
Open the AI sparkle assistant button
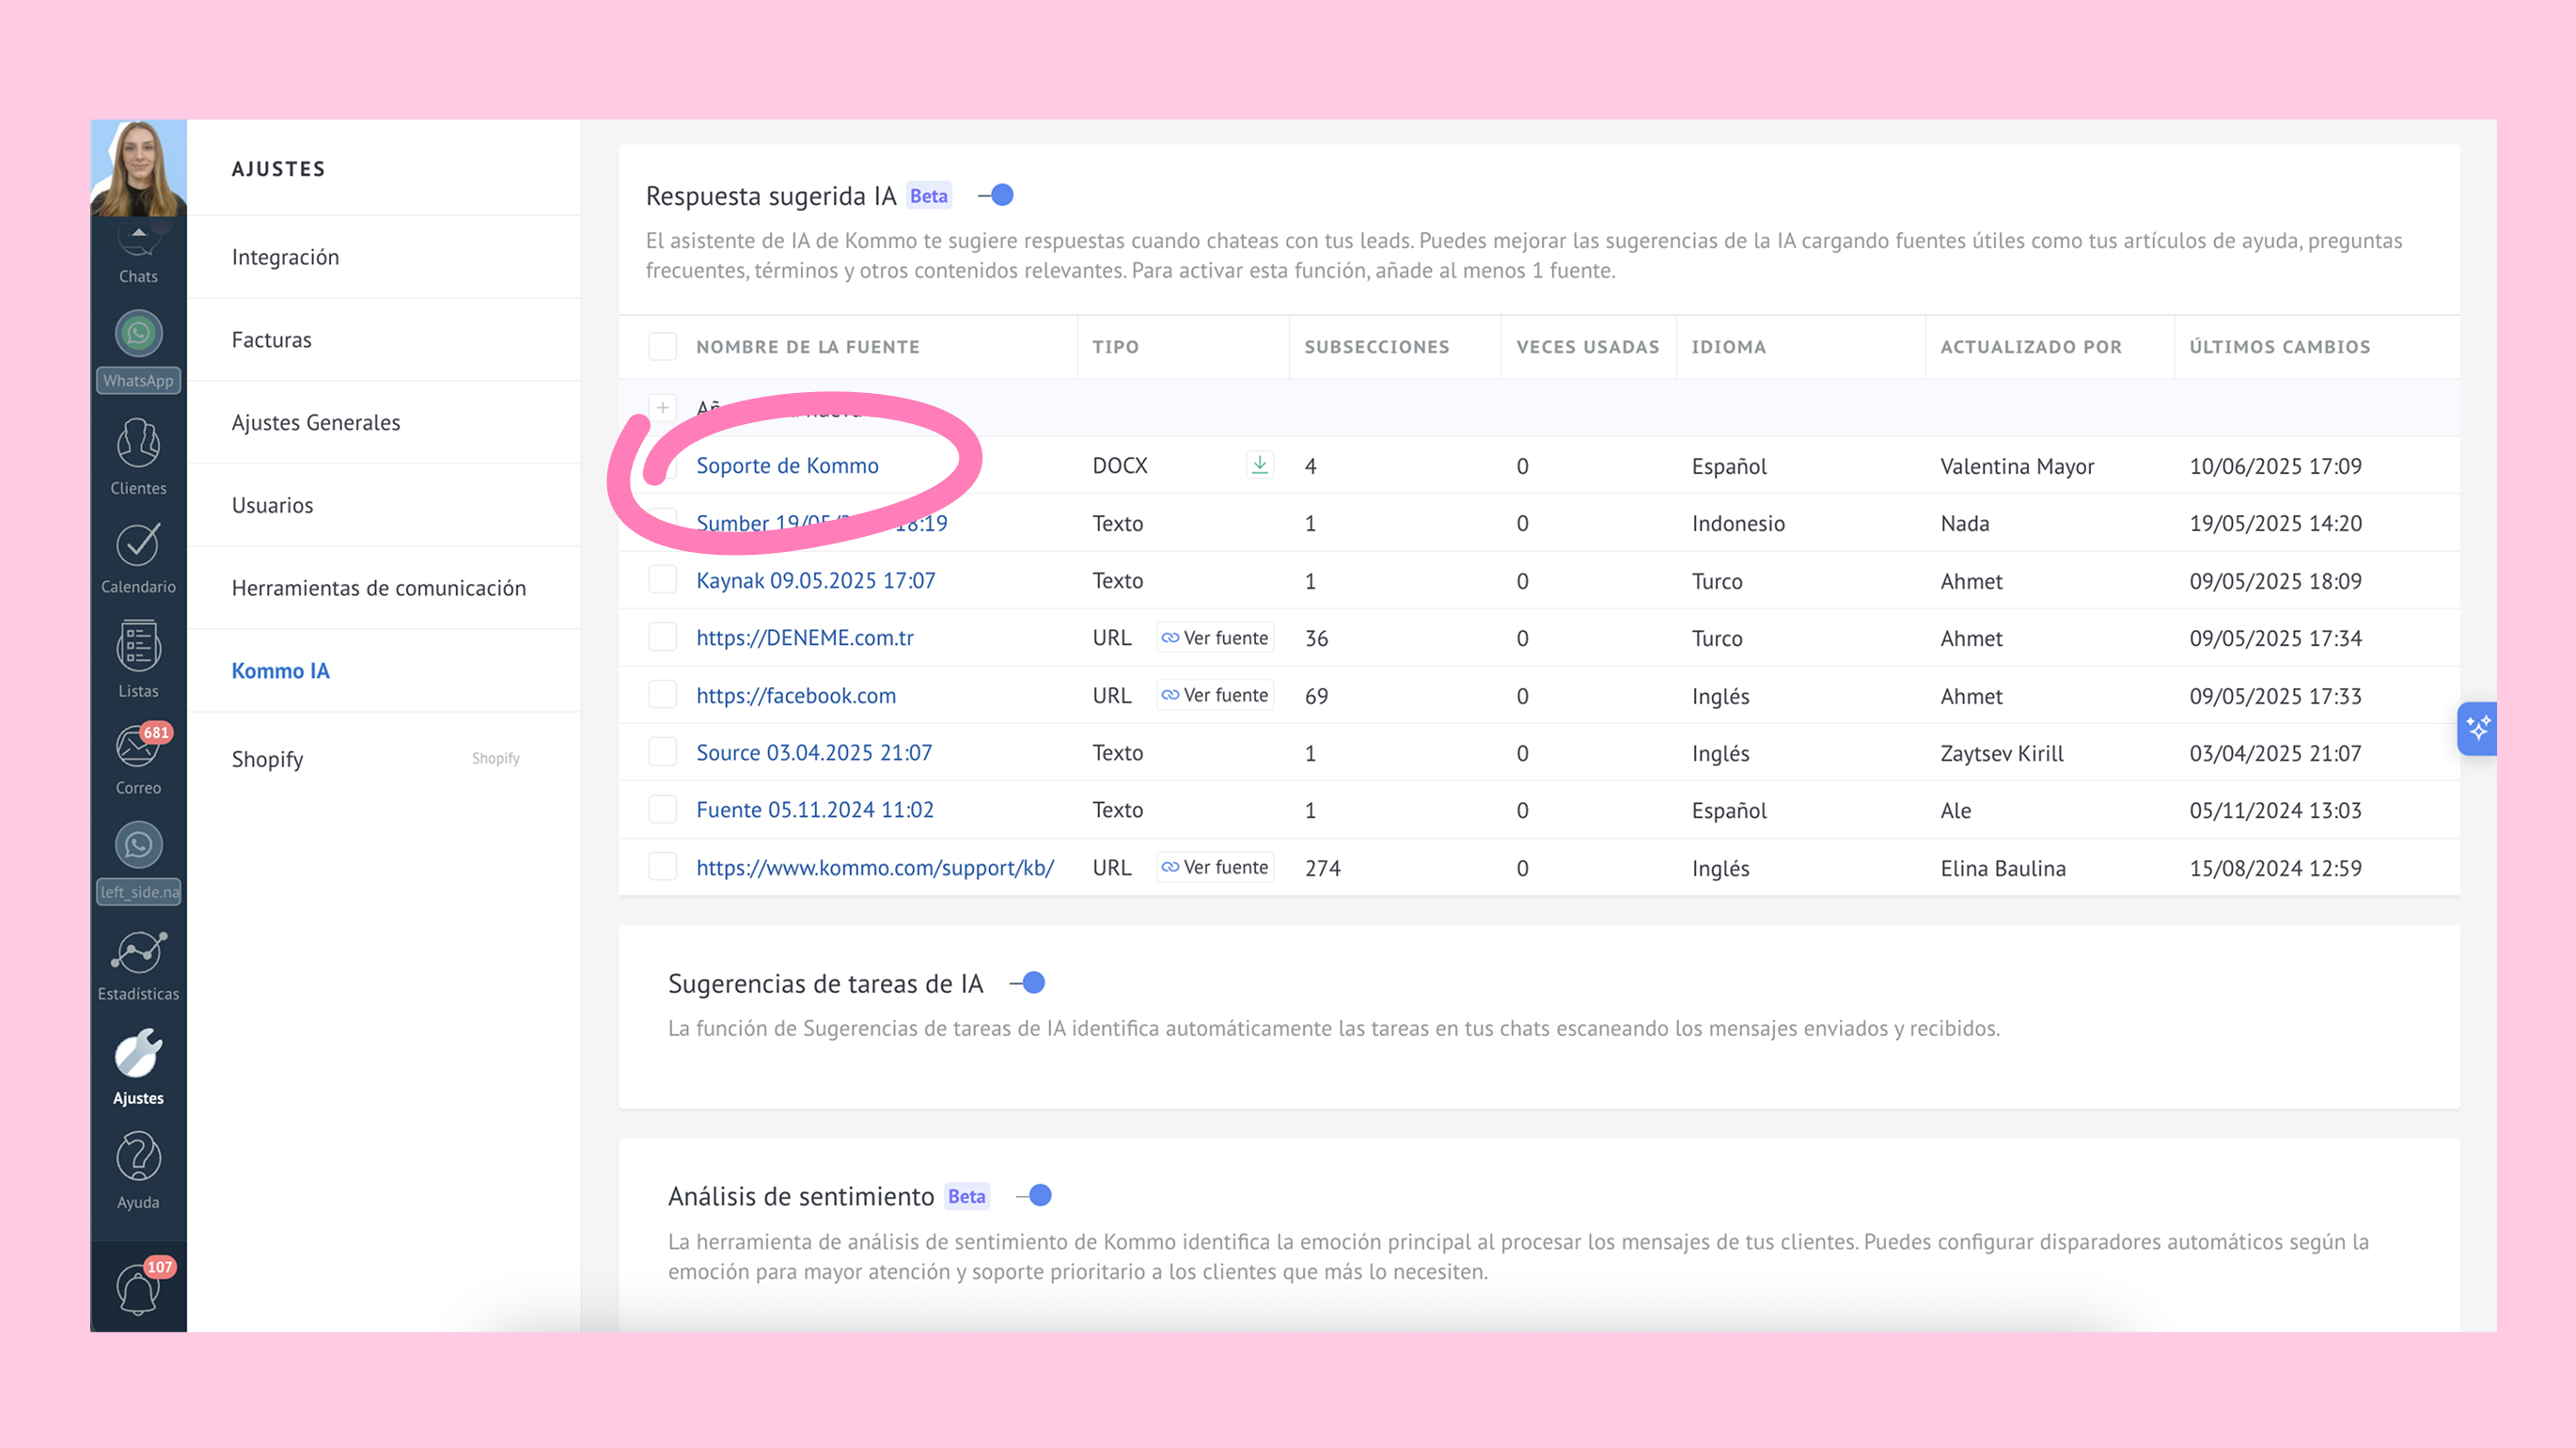pyautogui.click(x=2477, y=728)
